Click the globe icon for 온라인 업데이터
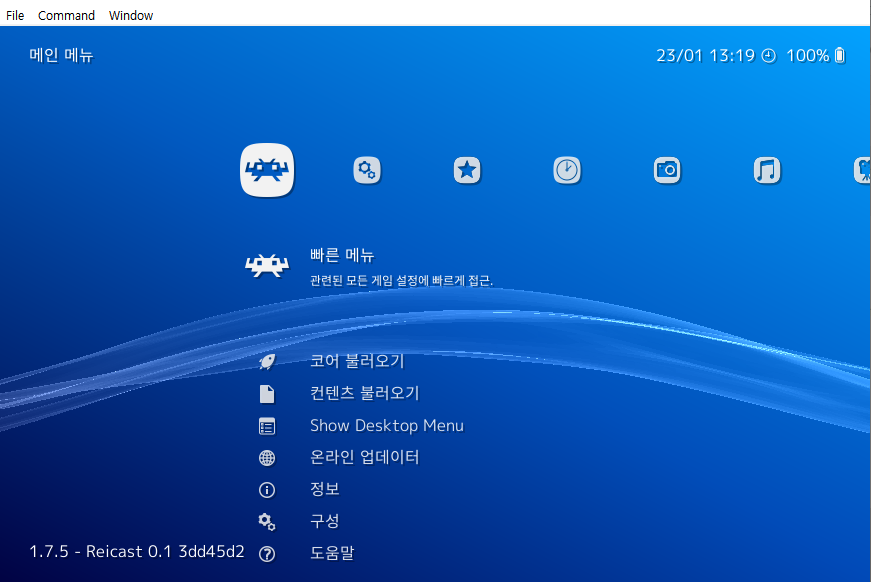The width and height of the screenshot is (871, 582). coord(267,458)
